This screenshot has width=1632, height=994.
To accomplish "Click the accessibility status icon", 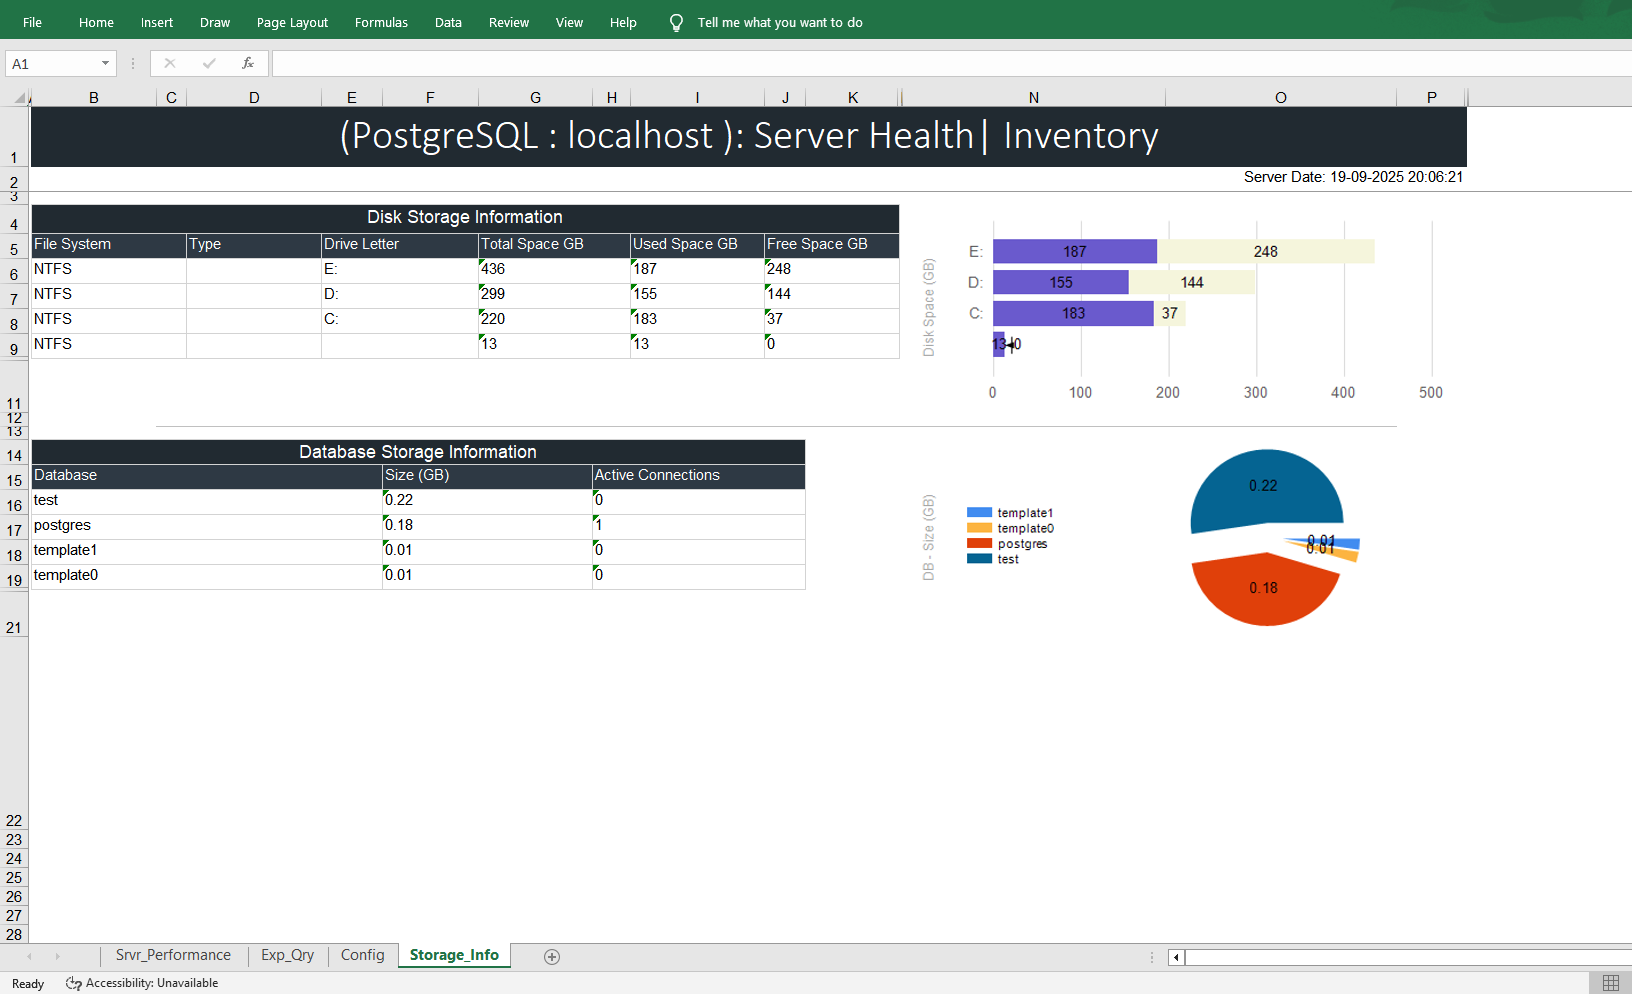I will point(74,983).
